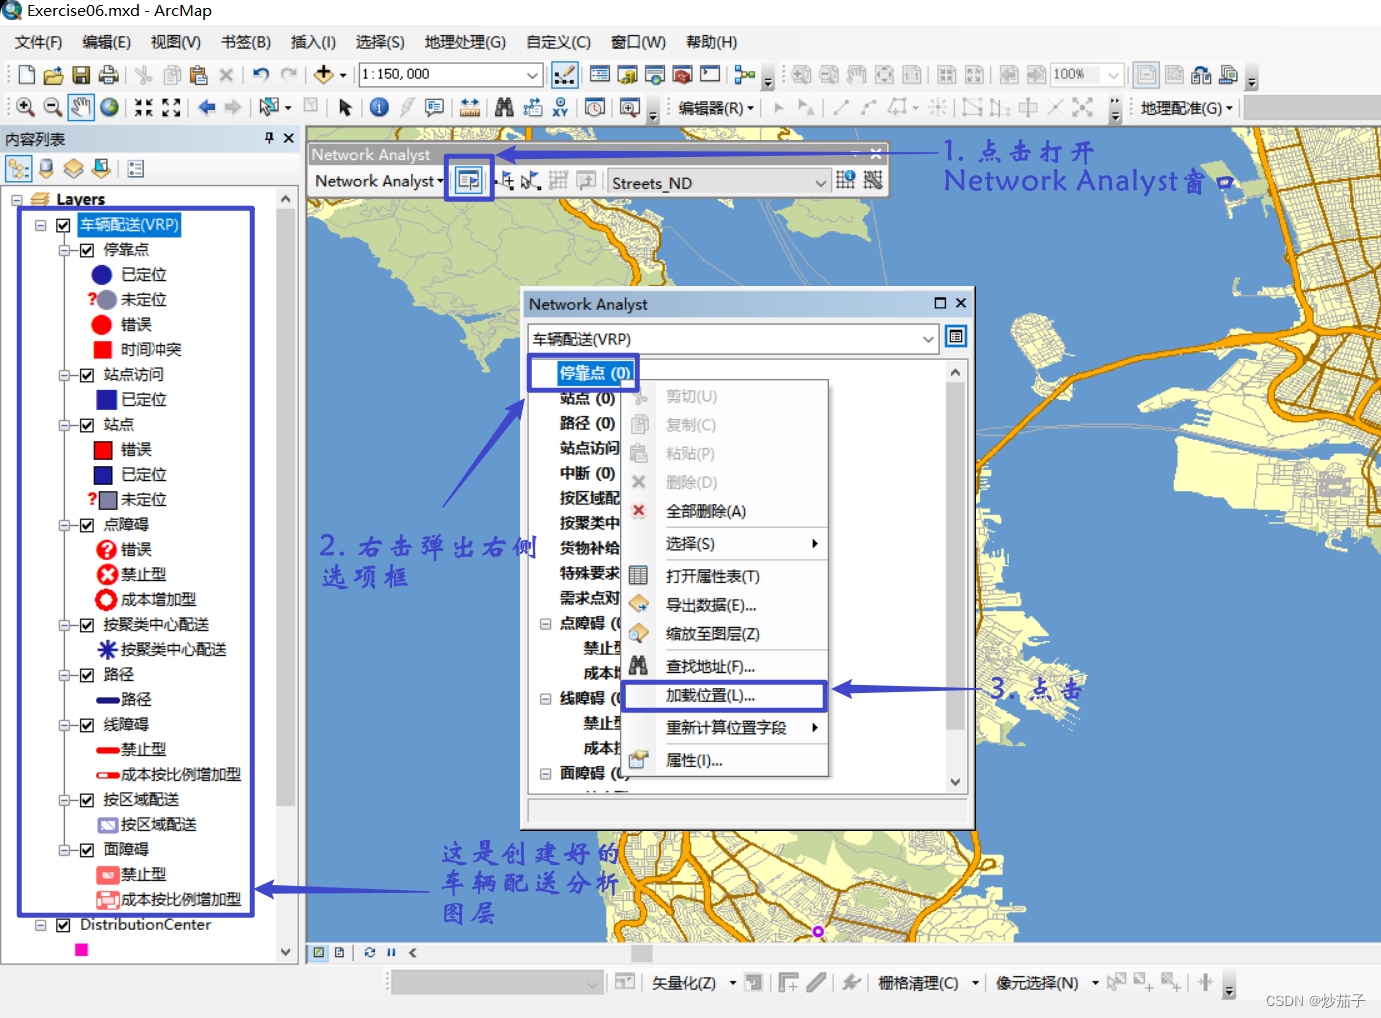Activate the Pan tool on the map toolbar
Image resolution: width=1381 pixels, height=1018 pixels.
click(81, 107)
